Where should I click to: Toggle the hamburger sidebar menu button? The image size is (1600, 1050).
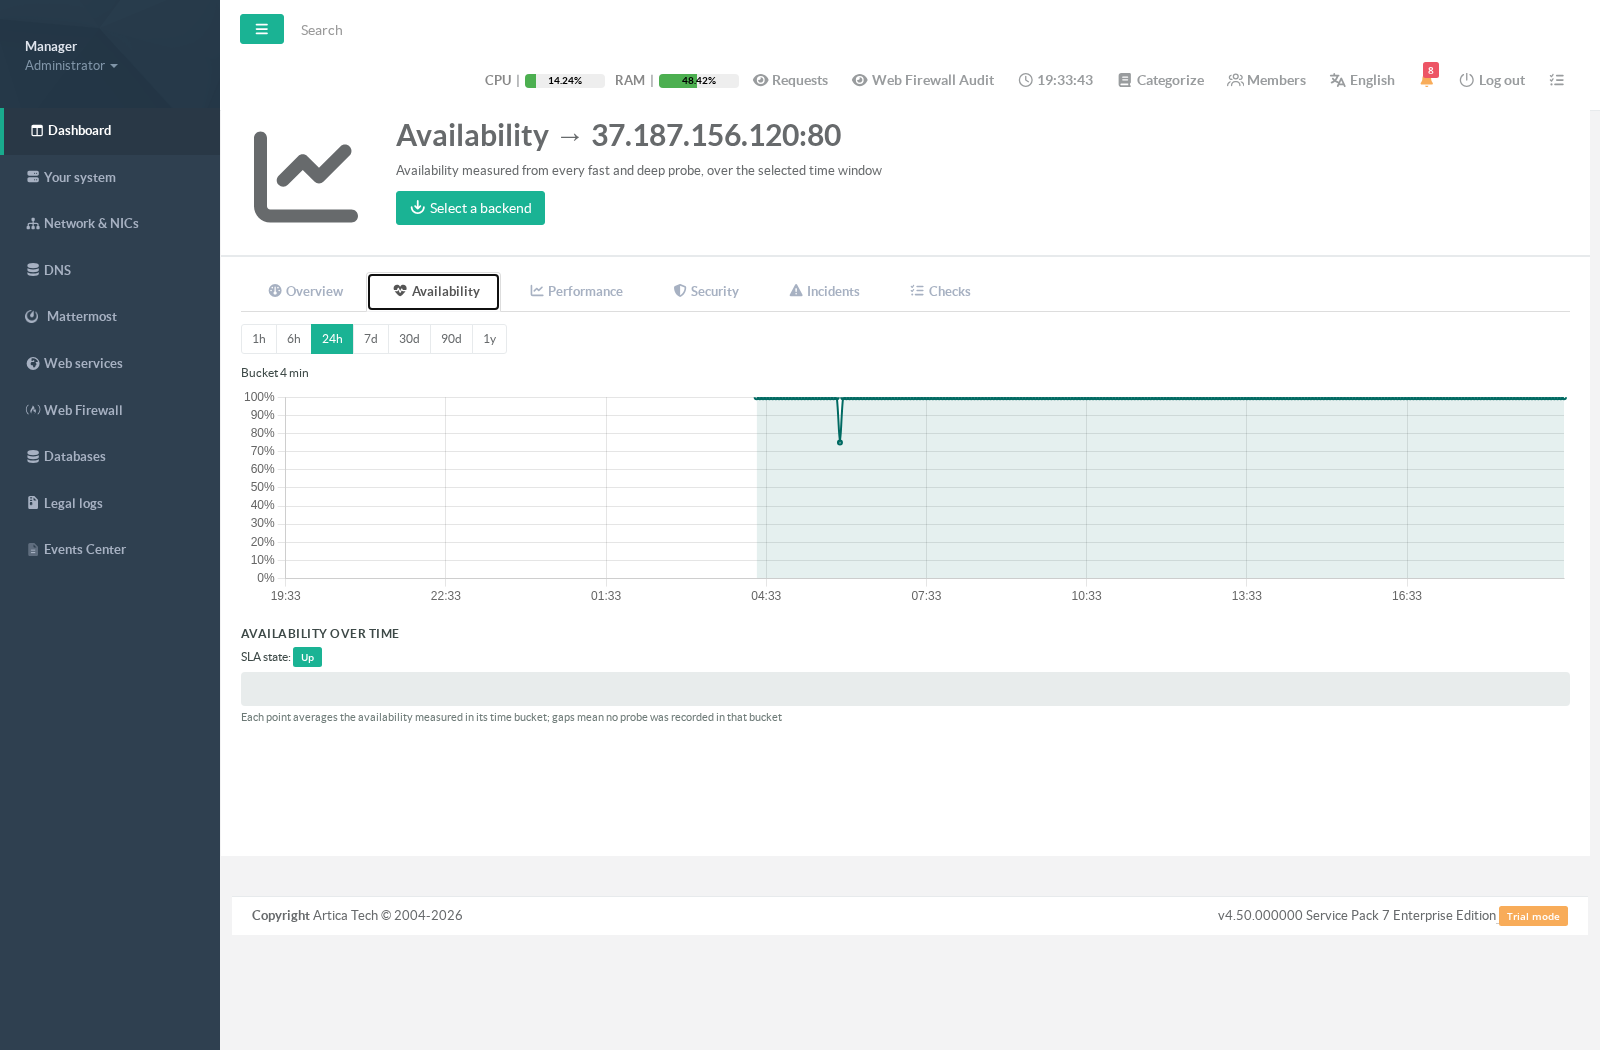point(262,29)
